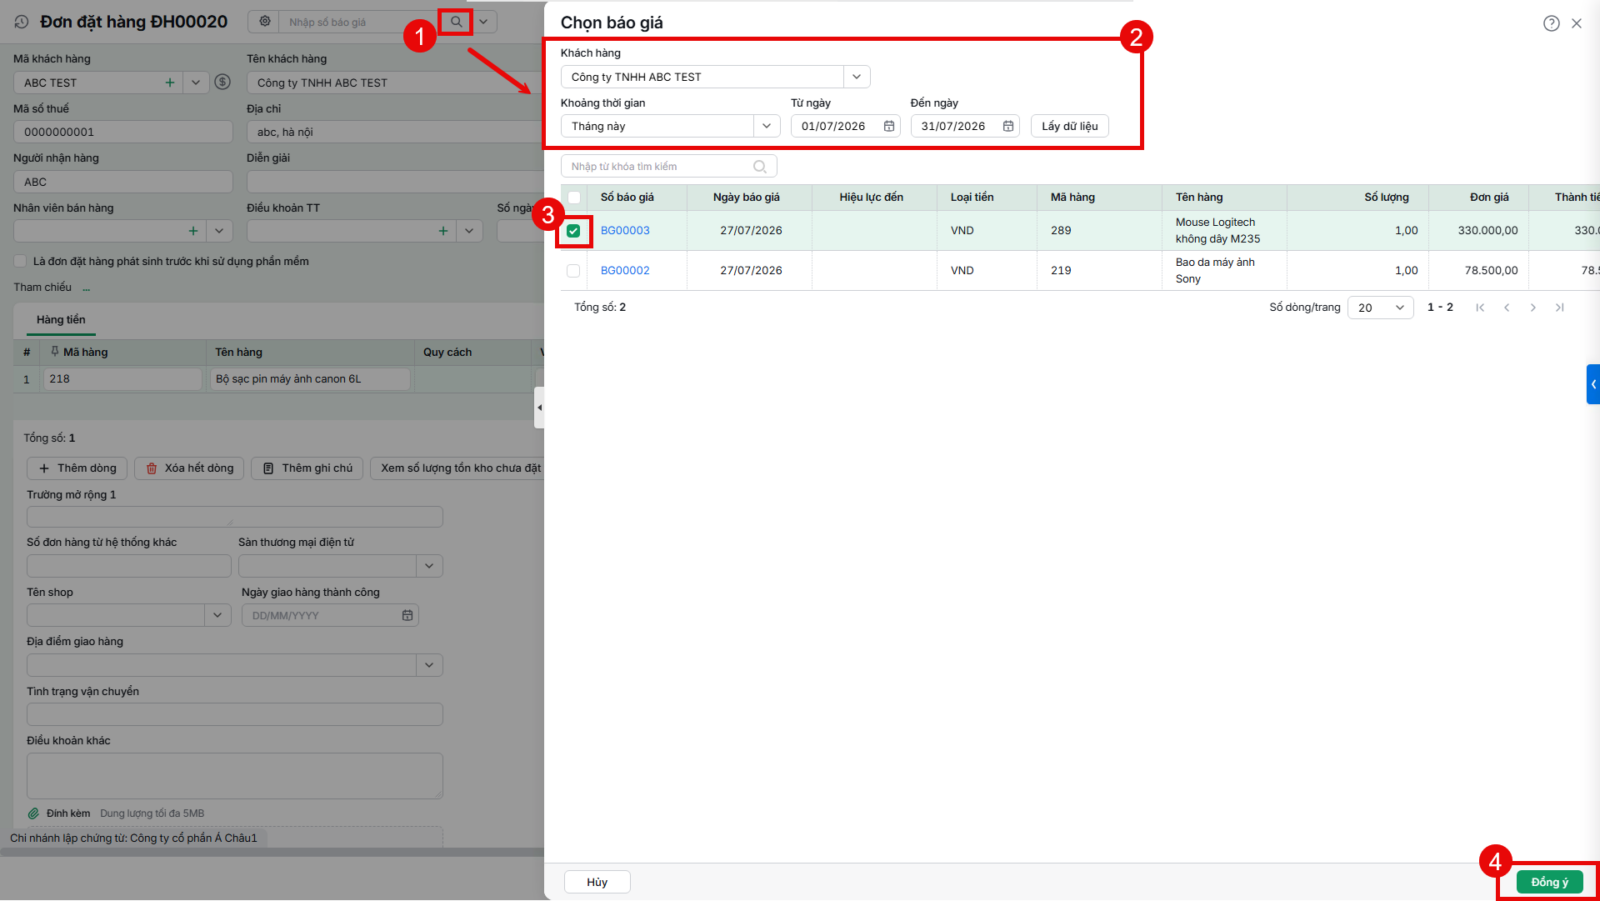Click the history icon beside Đơn đặt hàng title
The image size is (1600, 901).
pyautogui.click(x=21, y=21)
